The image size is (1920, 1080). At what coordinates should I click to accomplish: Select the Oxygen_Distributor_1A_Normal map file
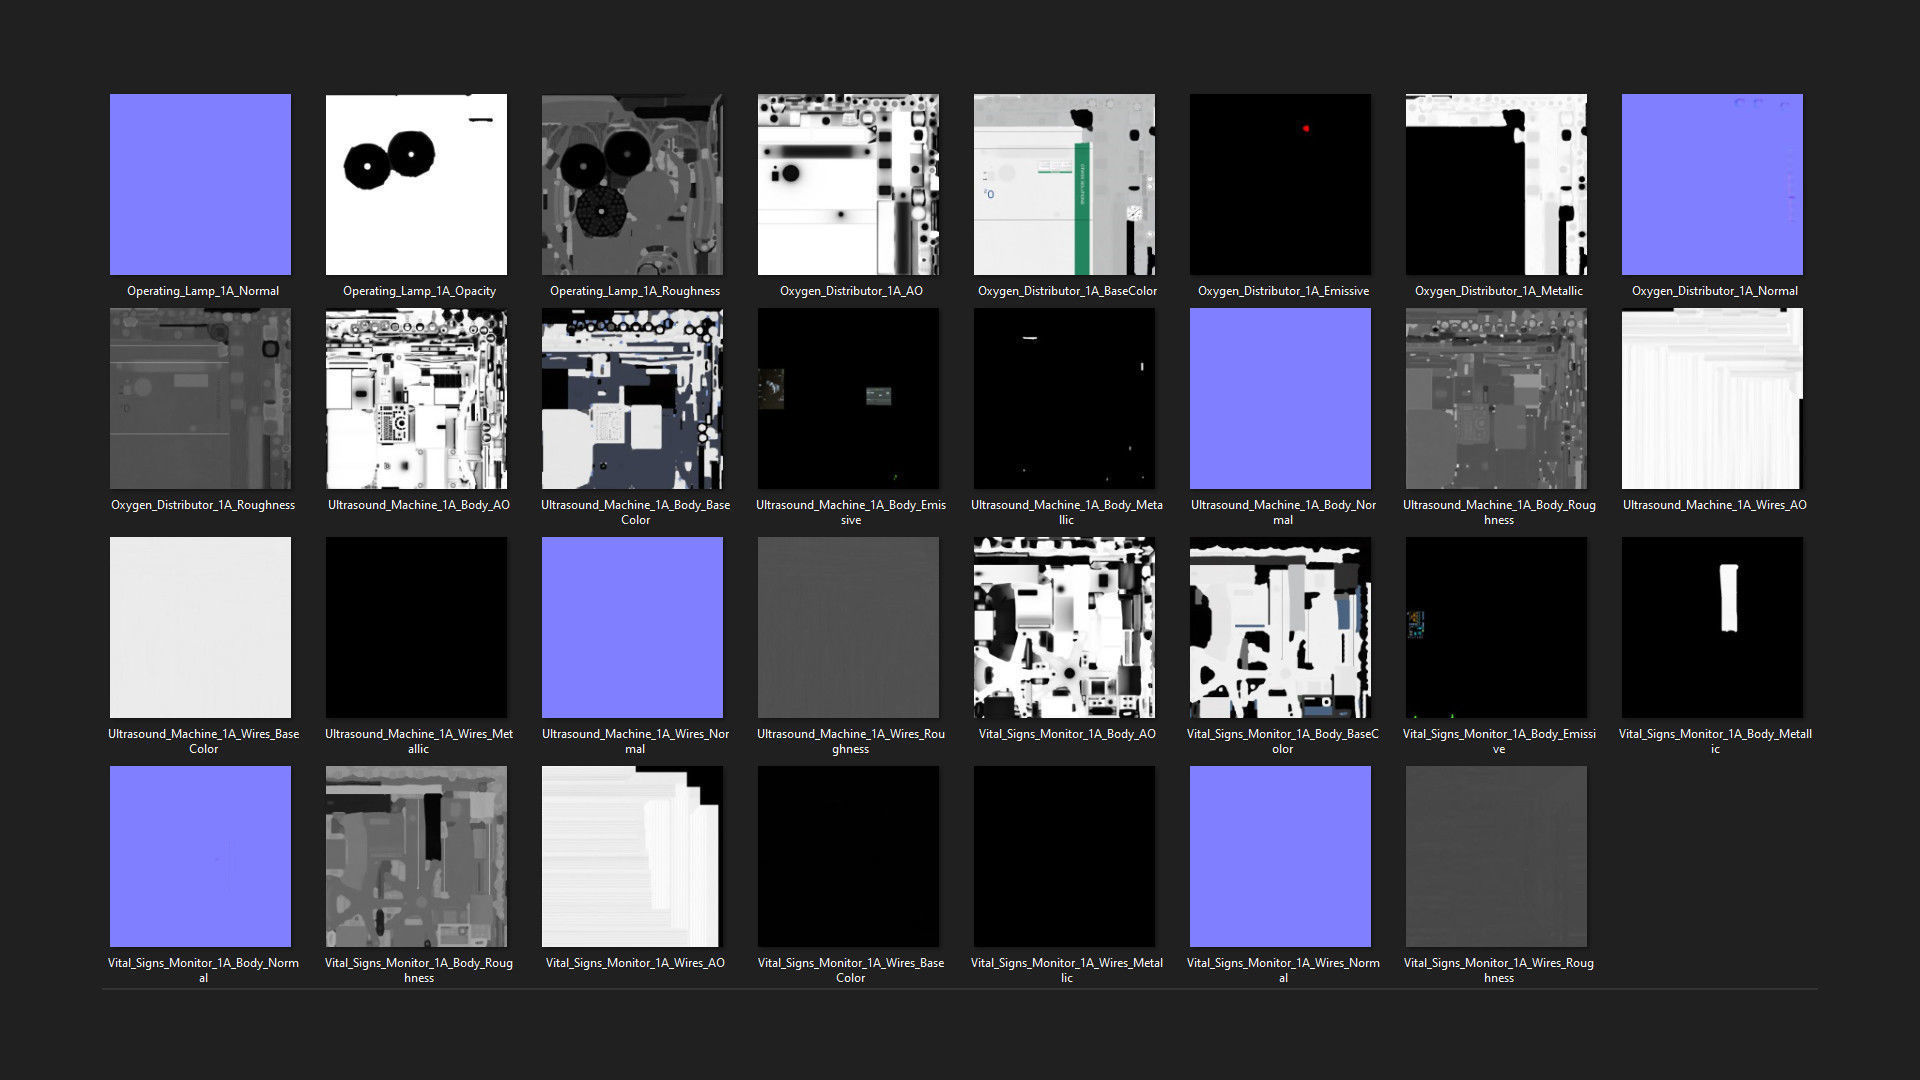1712,184
